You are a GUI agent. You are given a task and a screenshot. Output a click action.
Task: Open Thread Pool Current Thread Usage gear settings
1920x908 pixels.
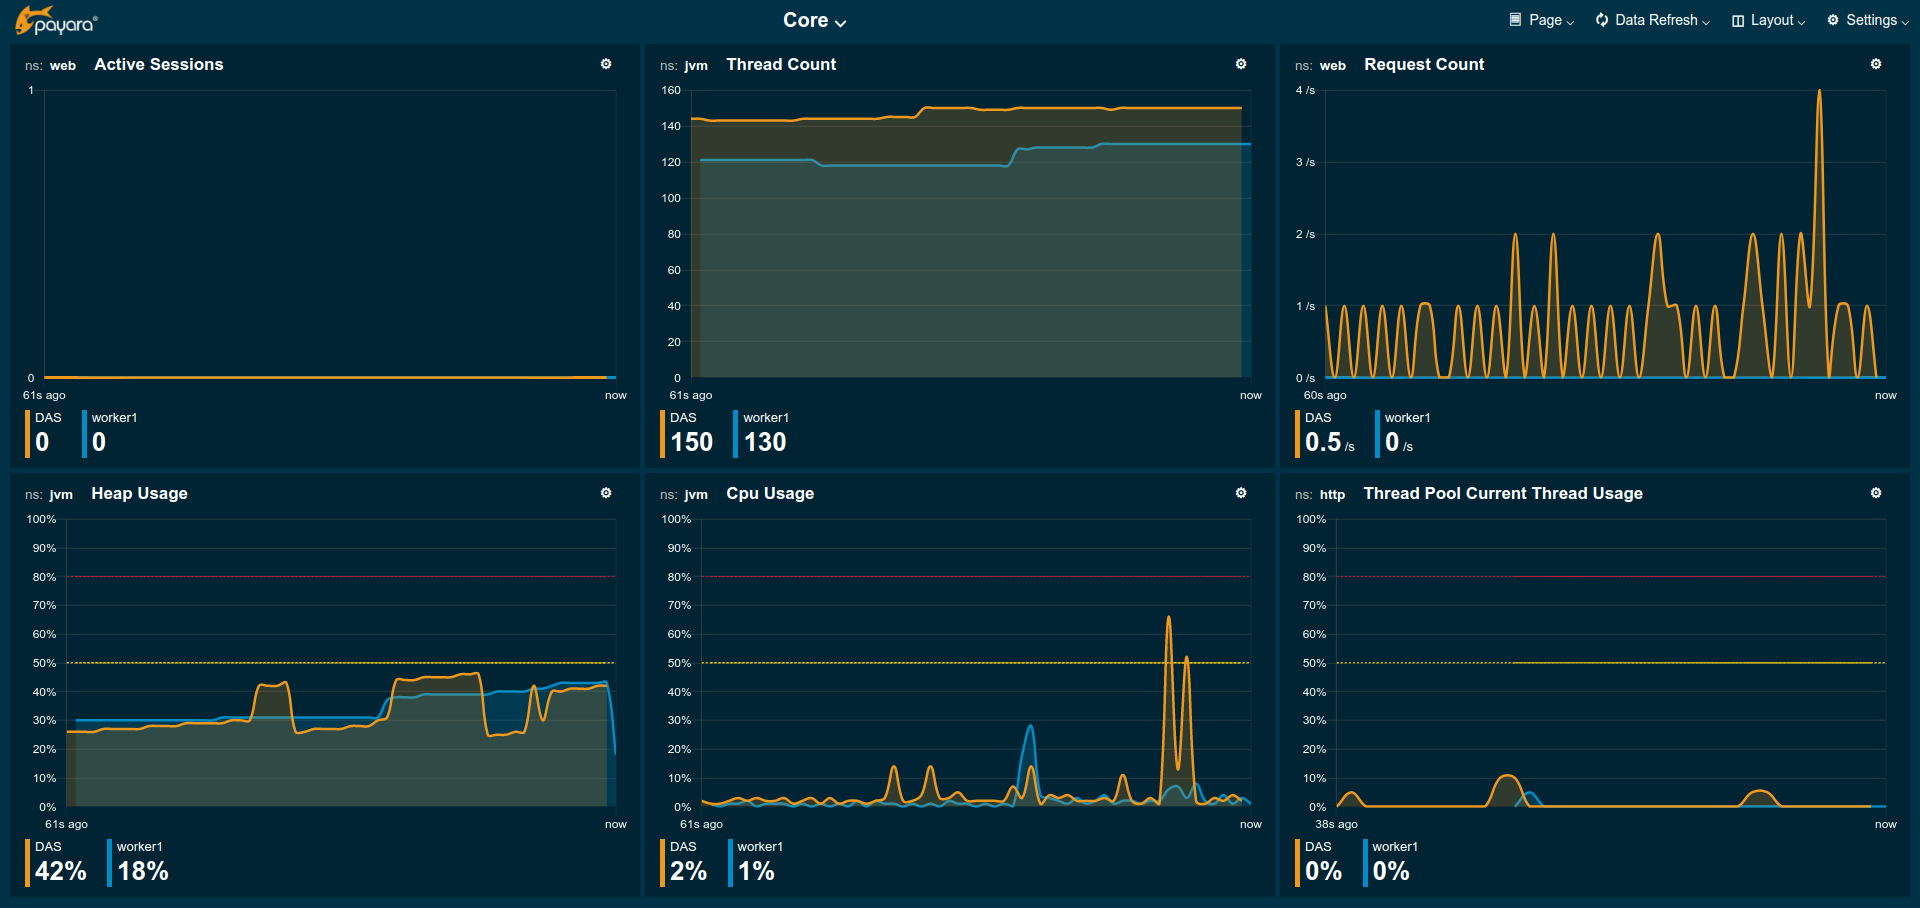point(1876,493)
